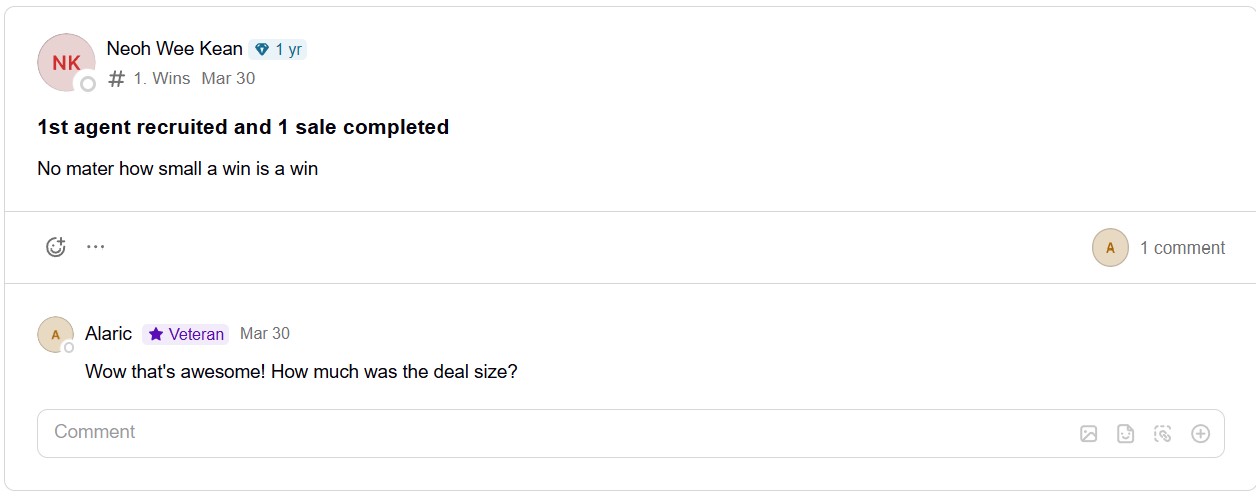Attach an image to the comment
Viewport: 1256px width, 496px height.
tap(1089, 434)
